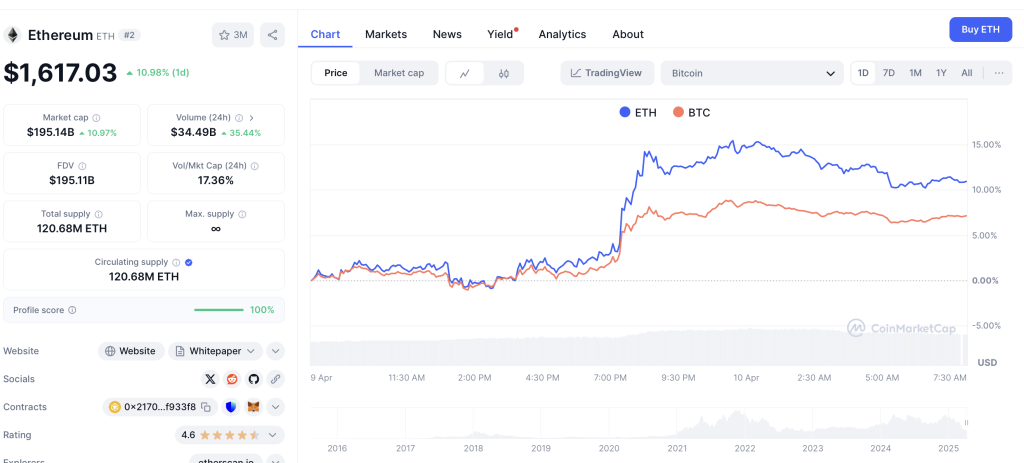The image size is (1024, 463).
Task: Click the 17.36% Vol/Mkt Cap value
Action: tap(216, 180)
